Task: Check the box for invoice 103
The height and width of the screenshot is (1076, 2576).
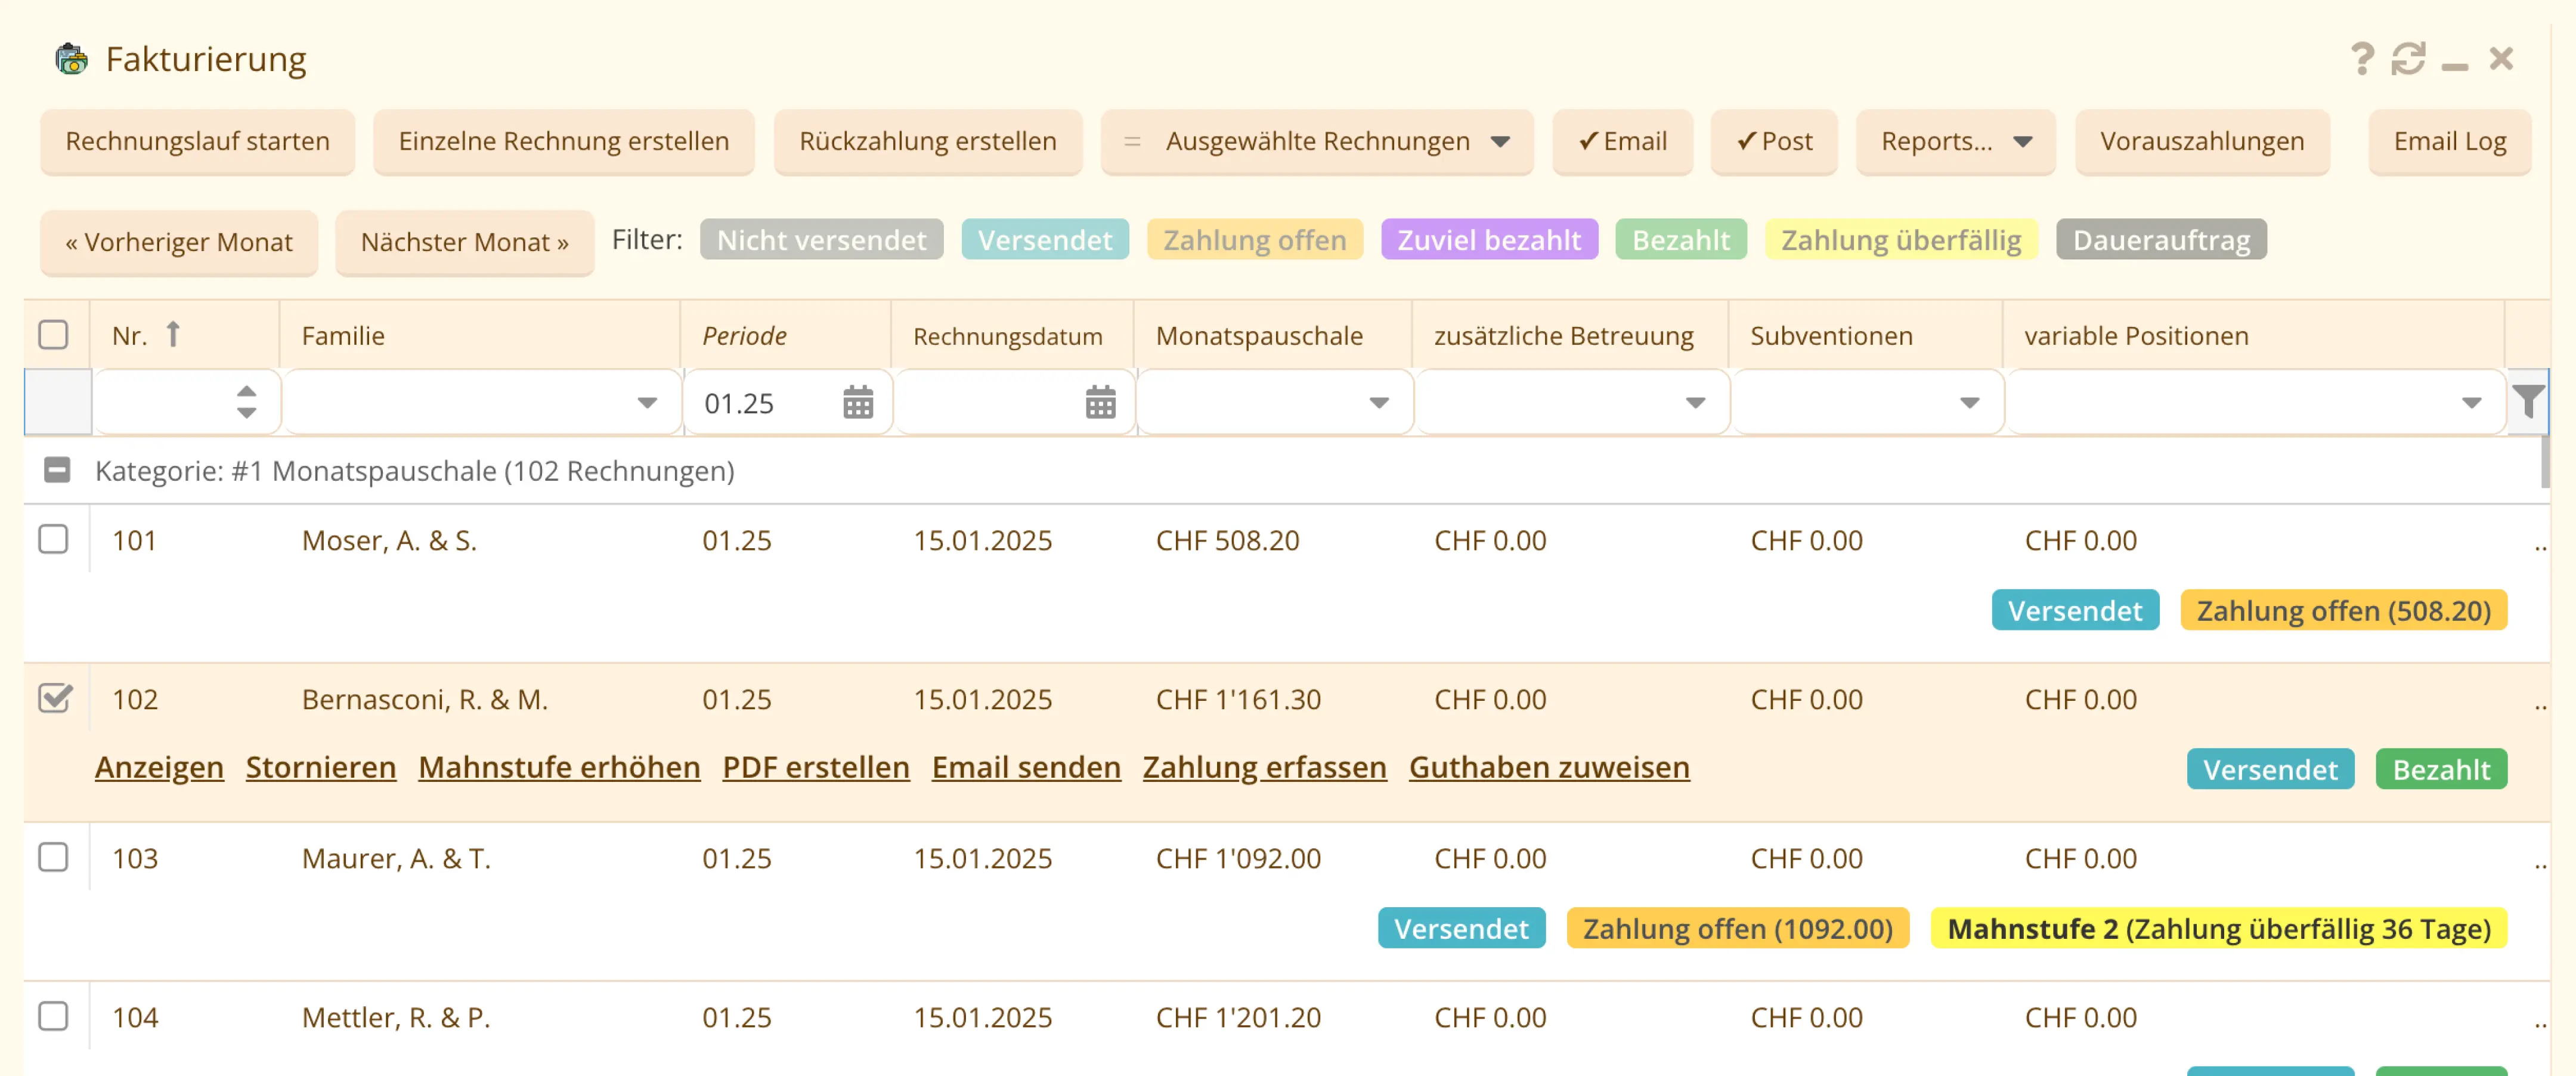Action: coord(53,857)
